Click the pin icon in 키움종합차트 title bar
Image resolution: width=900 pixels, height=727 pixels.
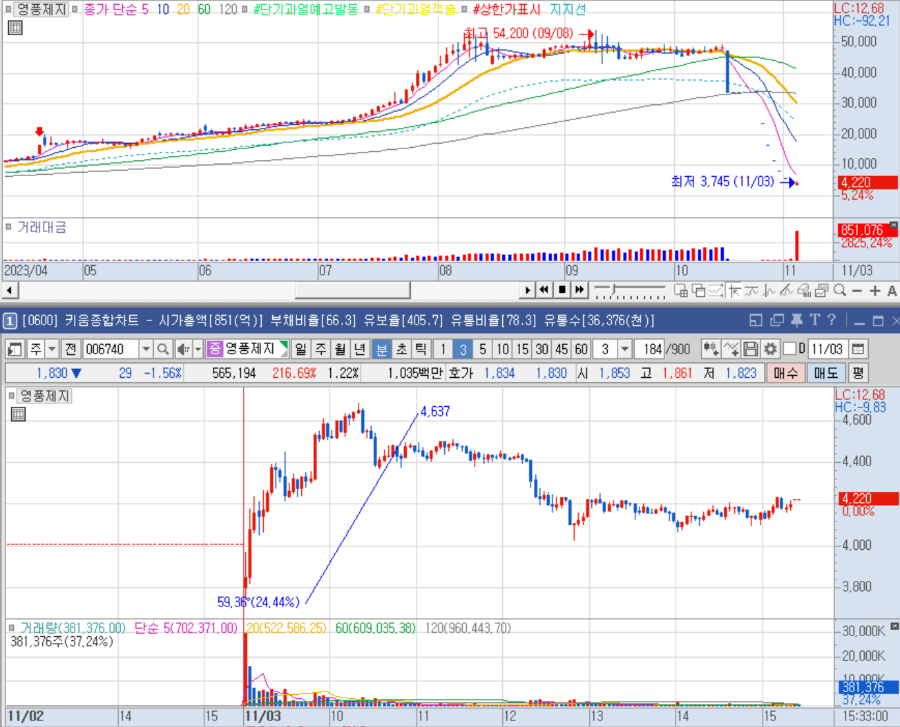click(797, 320)
